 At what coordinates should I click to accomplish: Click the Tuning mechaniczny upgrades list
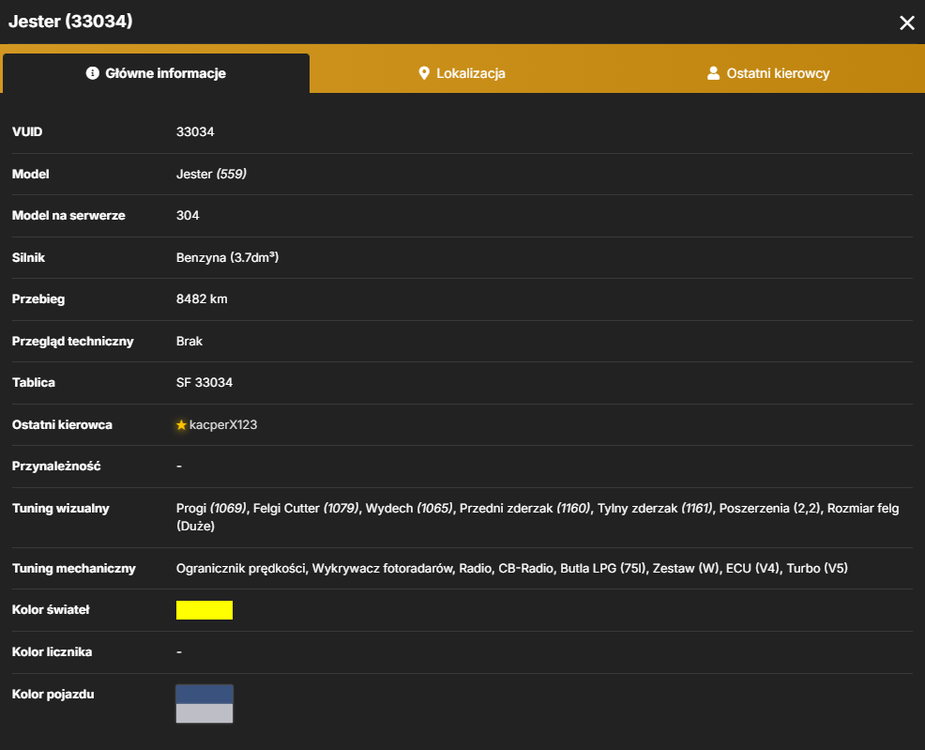click(511, 568)
